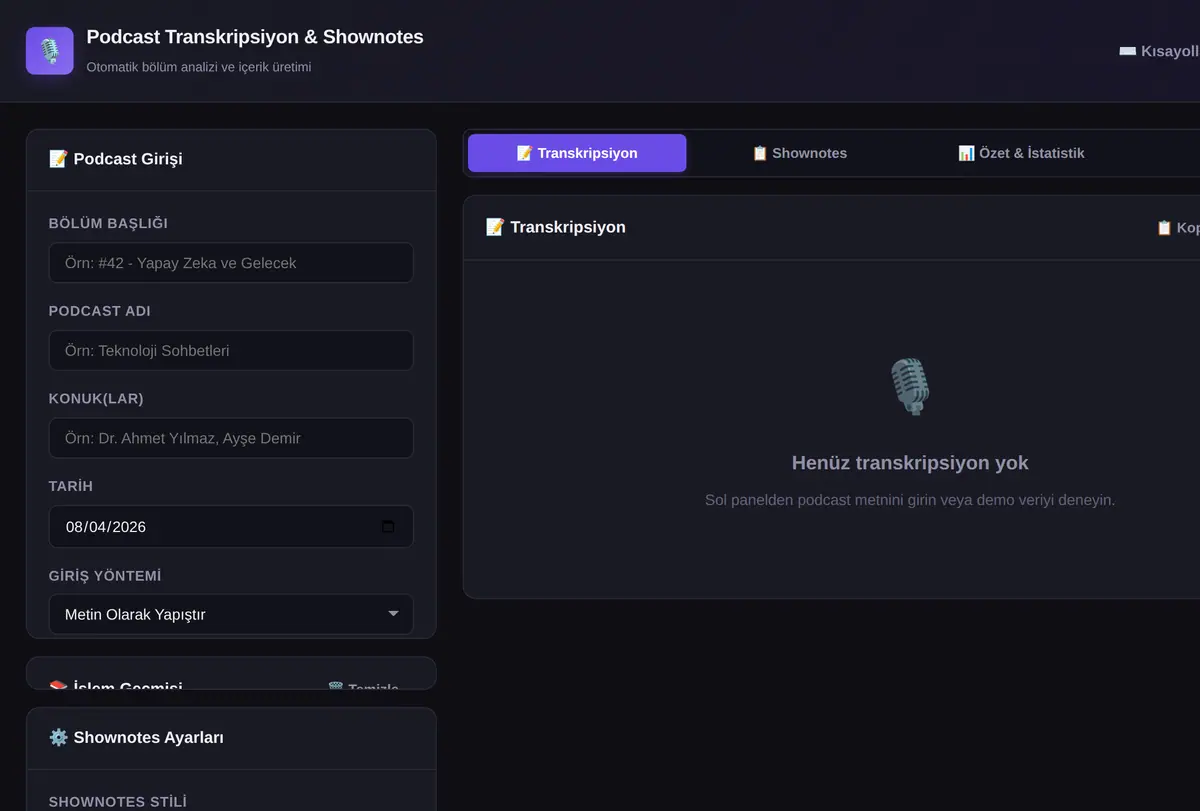This screenshot has width=1200, height=811.
Task: Click the 'Otomatik bölüm analizi' subtitle
Action: pos(199,67)
